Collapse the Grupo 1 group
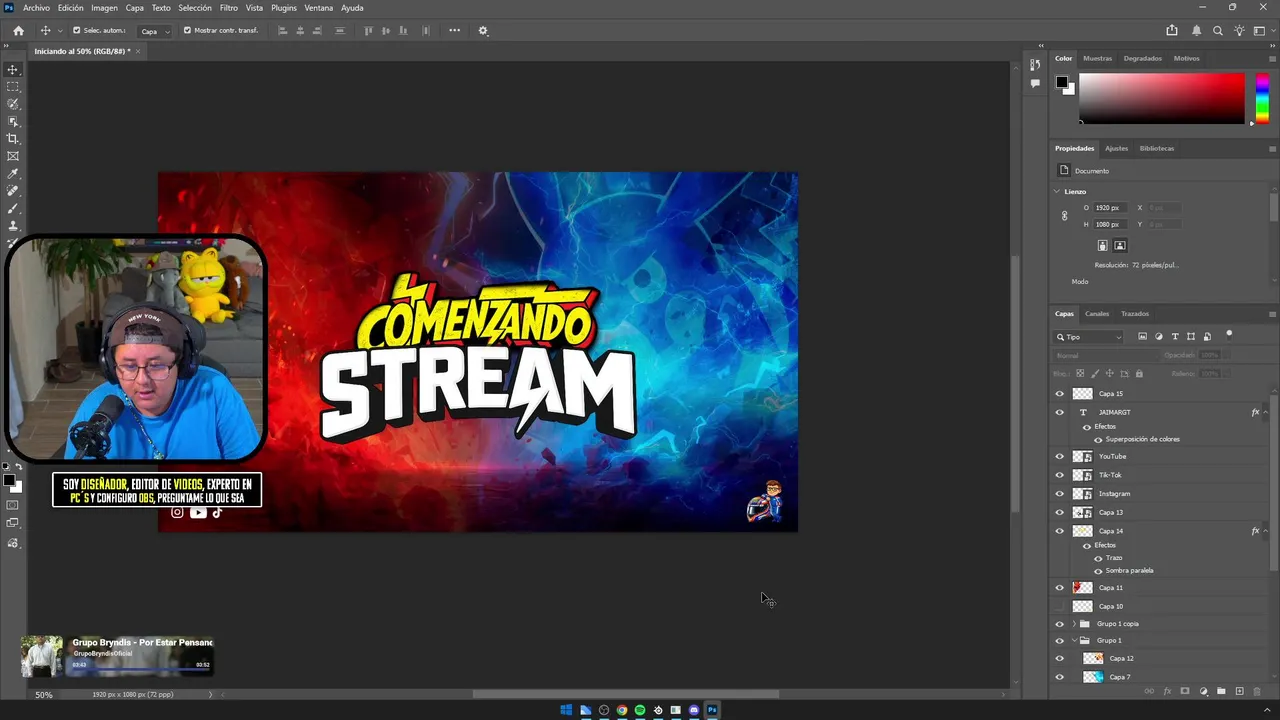 [x=1074, y=640]
